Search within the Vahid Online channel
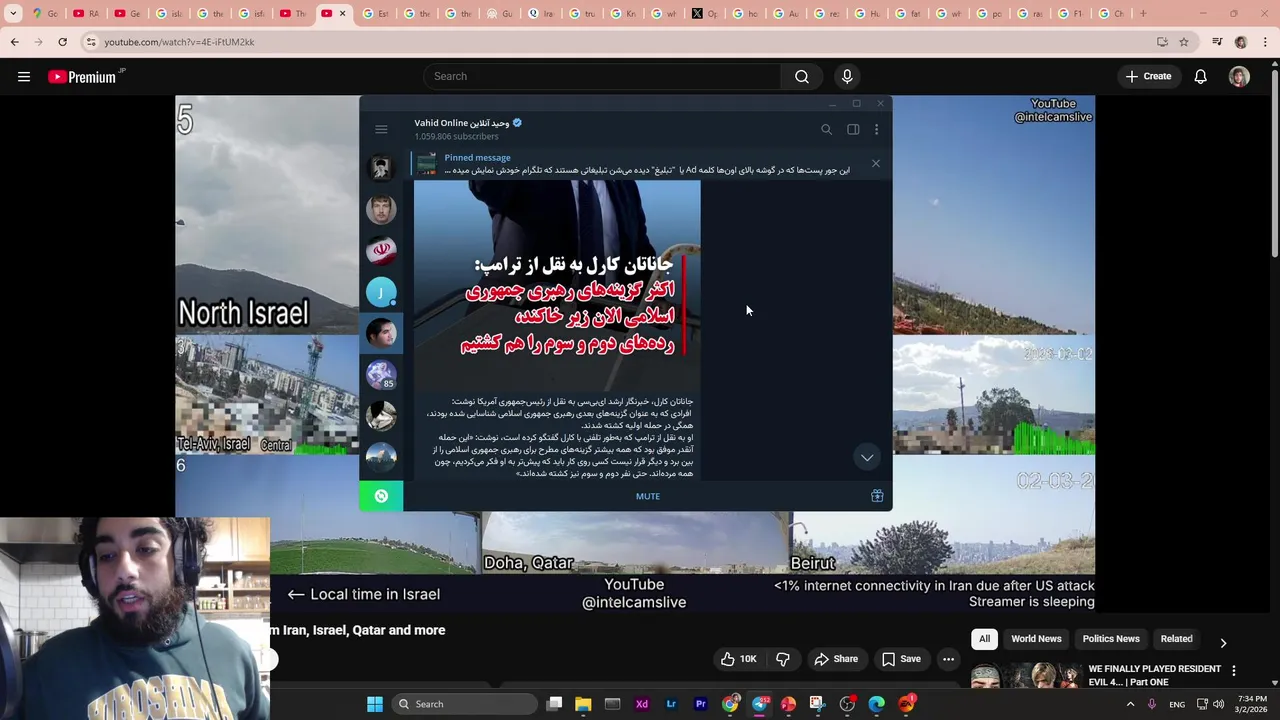The height and width of the screenshot is (720, 1280). pyautogui.click(x=826, y=129)
